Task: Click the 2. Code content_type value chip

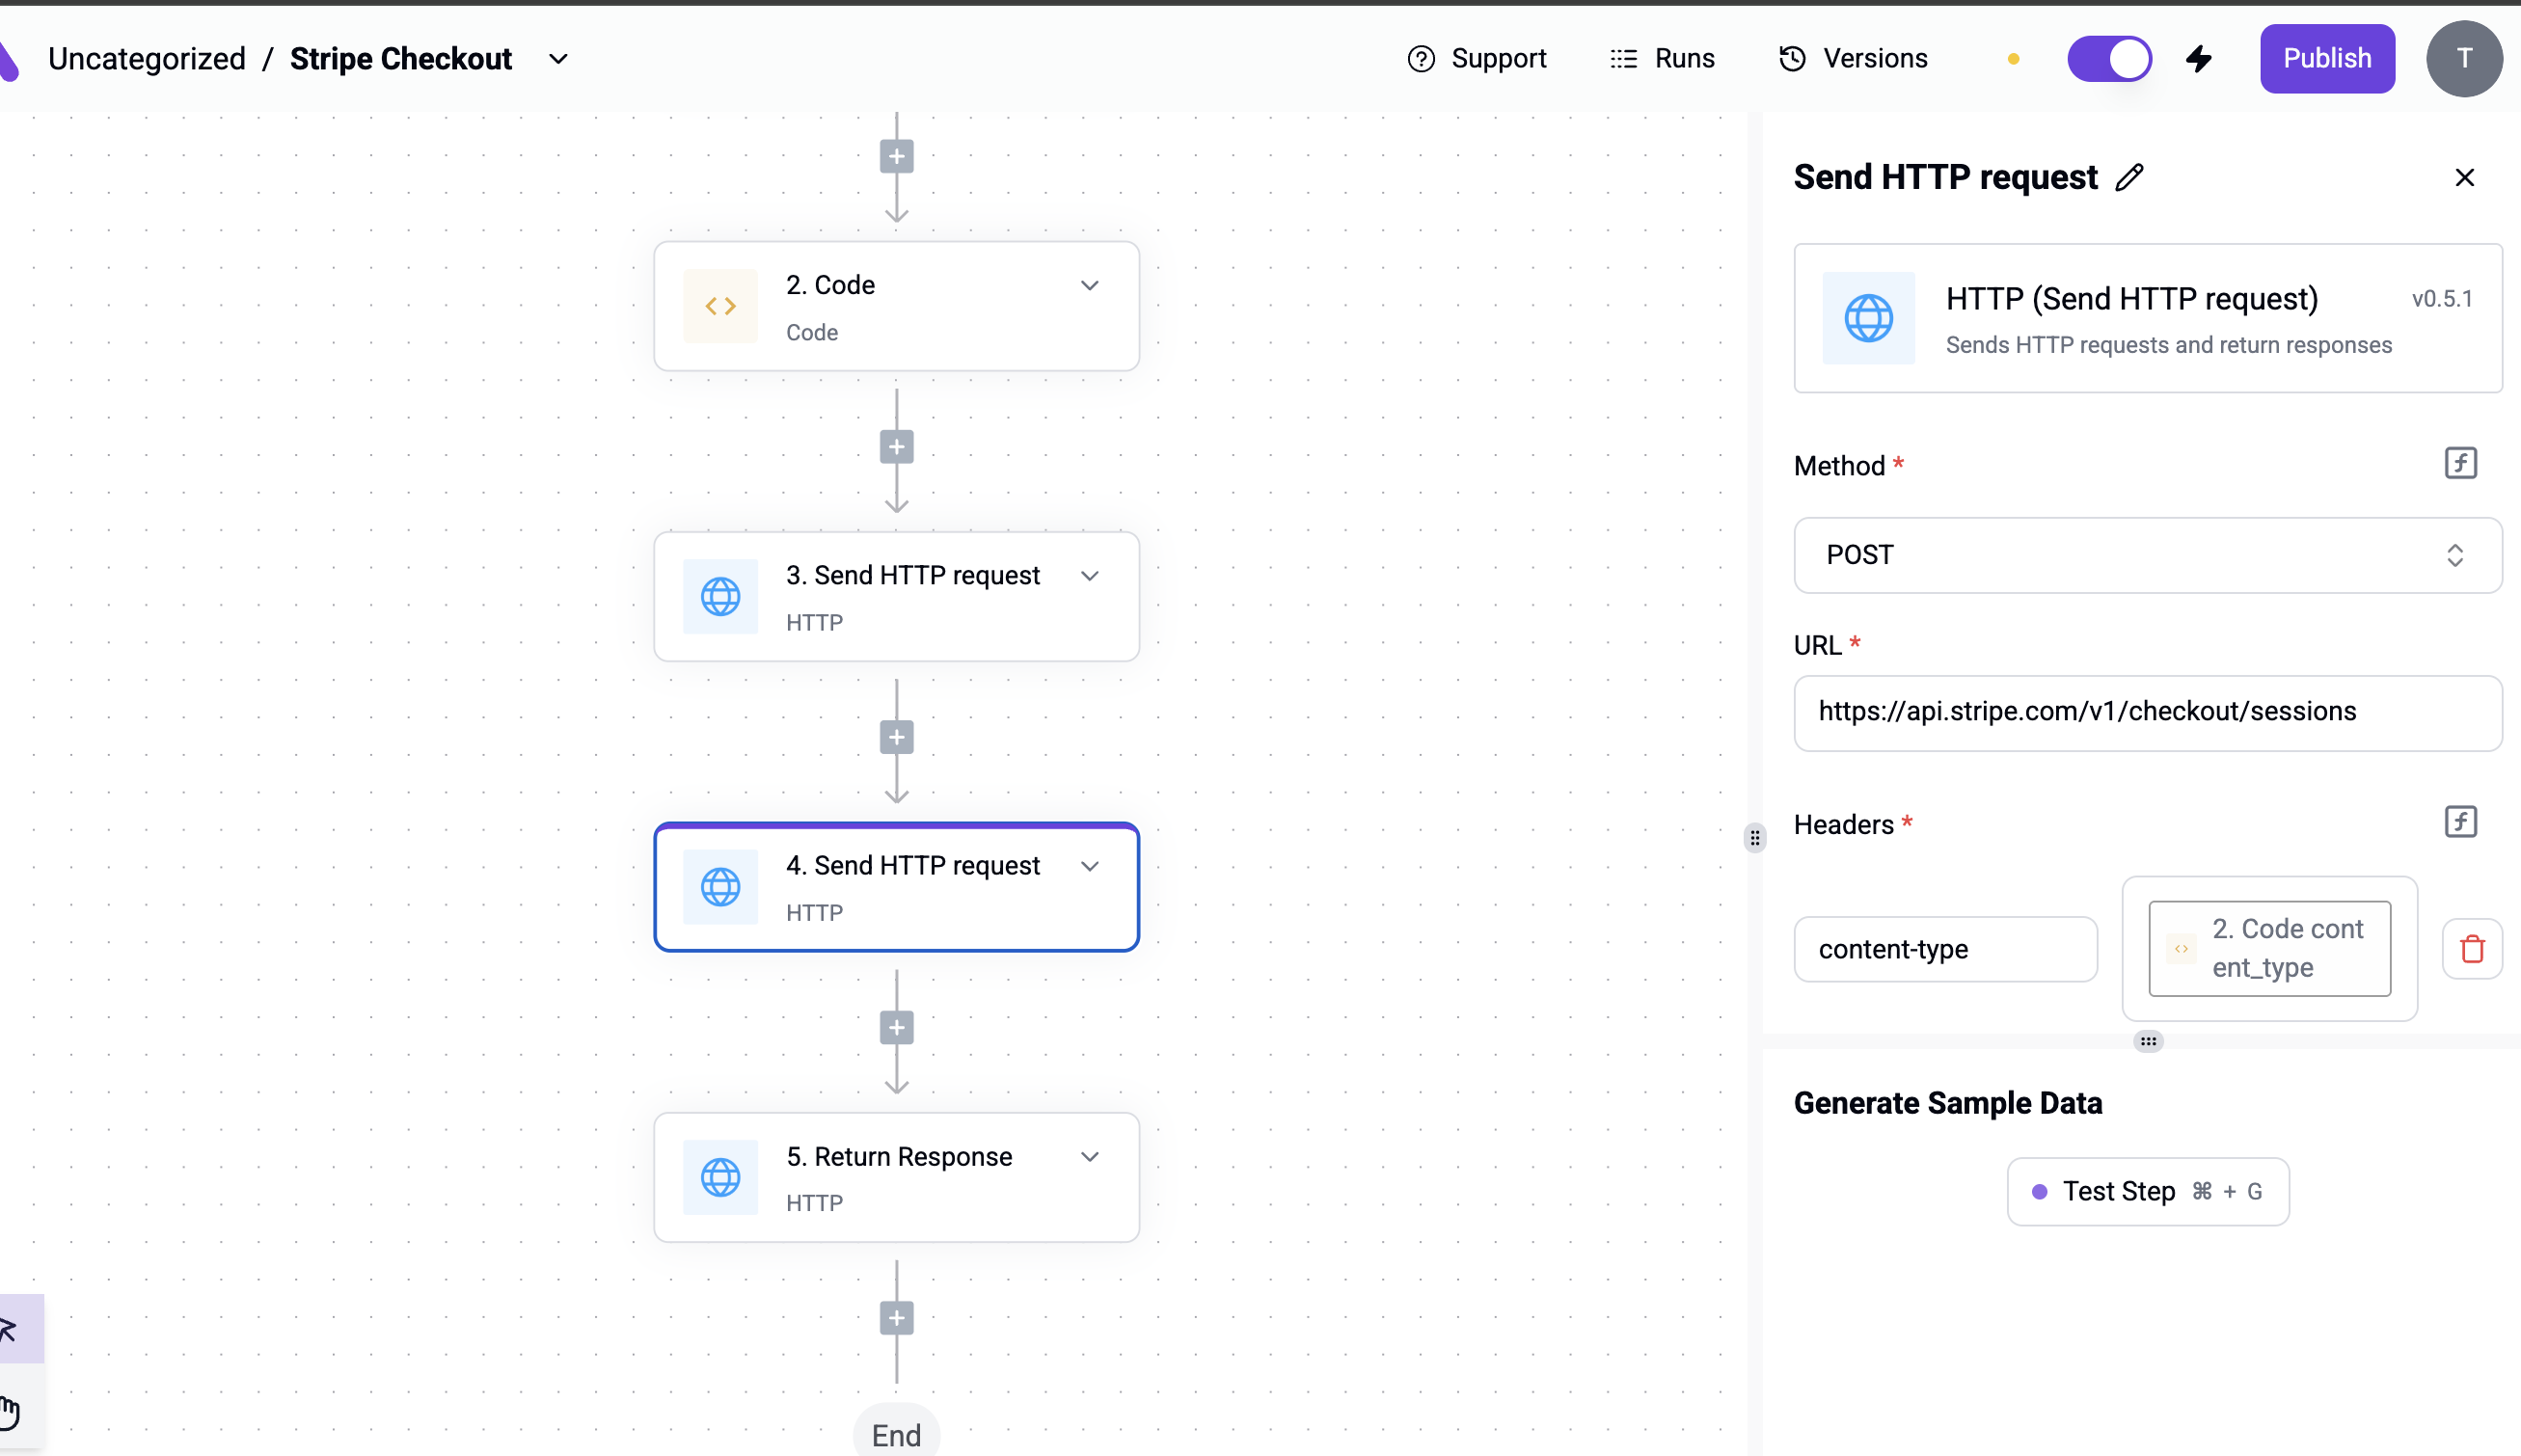Action: 2269,949
